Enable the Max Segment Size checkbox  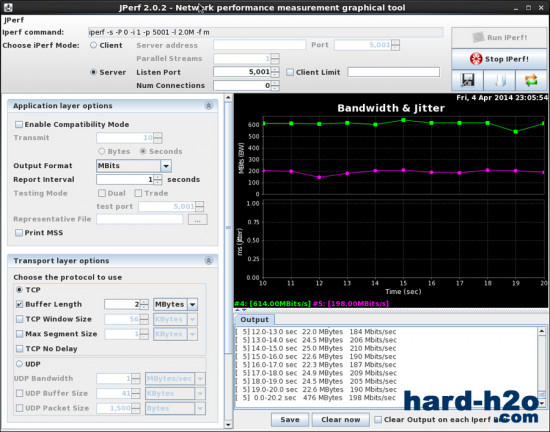pos(20,334)
